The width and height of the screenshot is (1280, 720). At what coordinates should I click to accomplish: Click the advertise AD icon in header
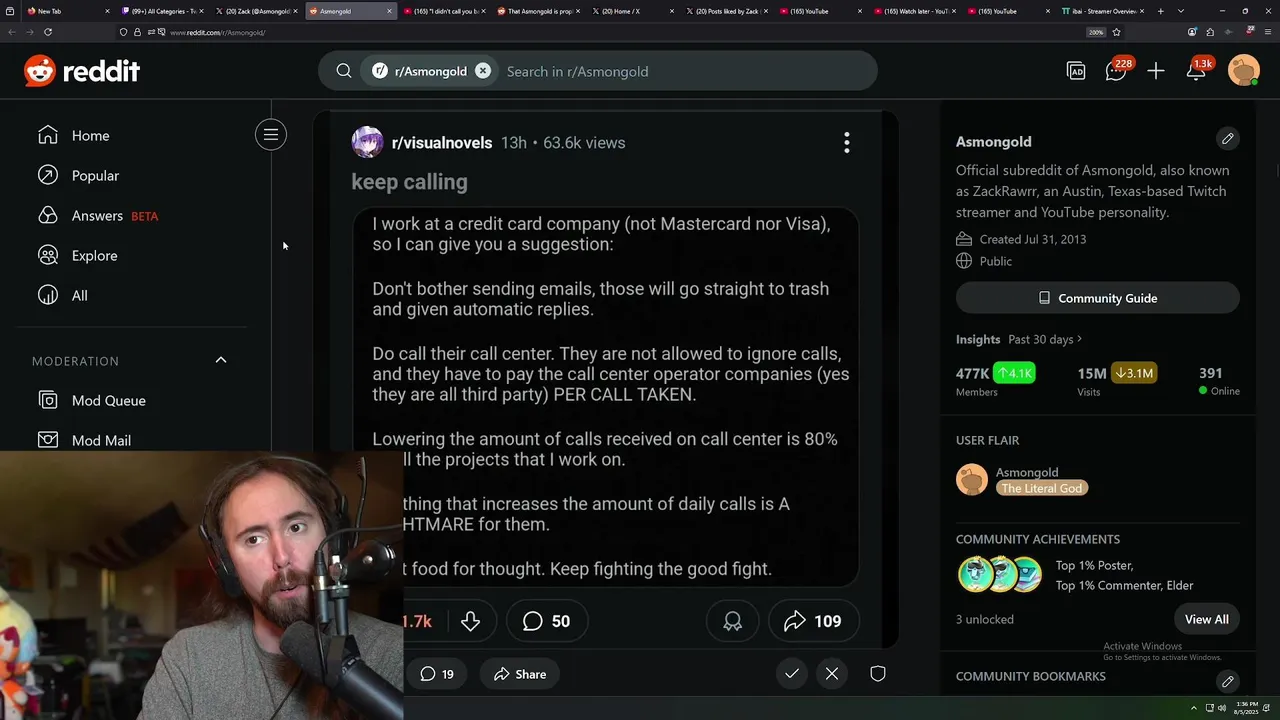[1076, 71]
